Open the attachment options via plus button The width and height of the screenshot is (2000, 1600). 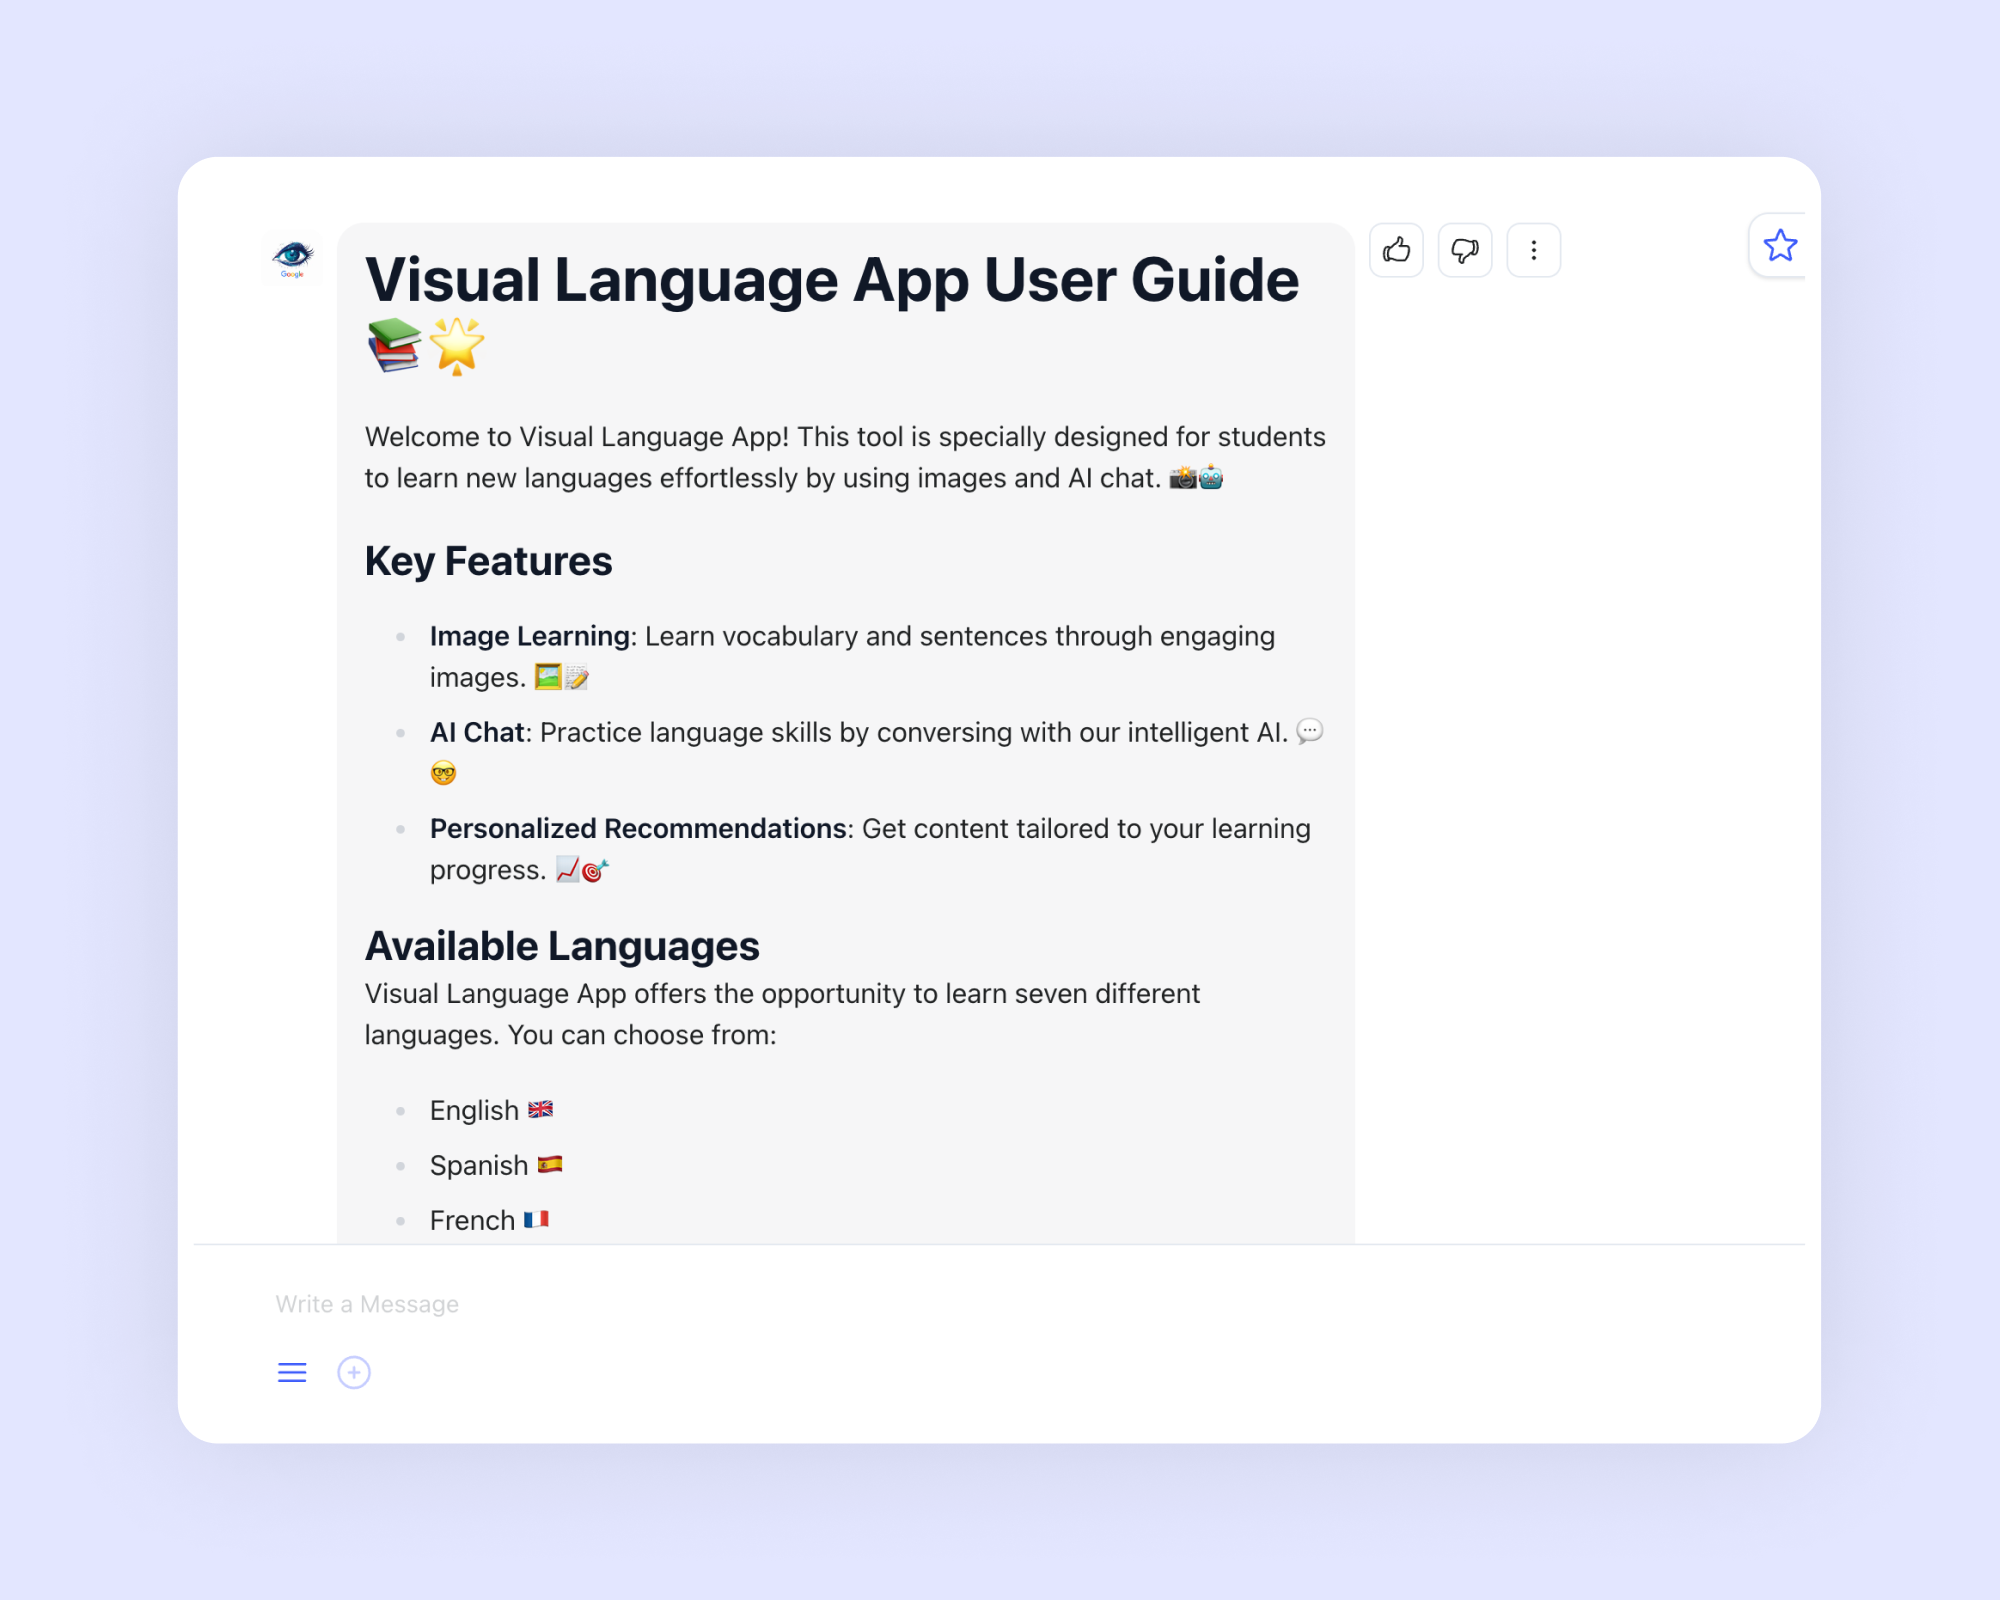pyautogui.click(x=353, y=1373)
